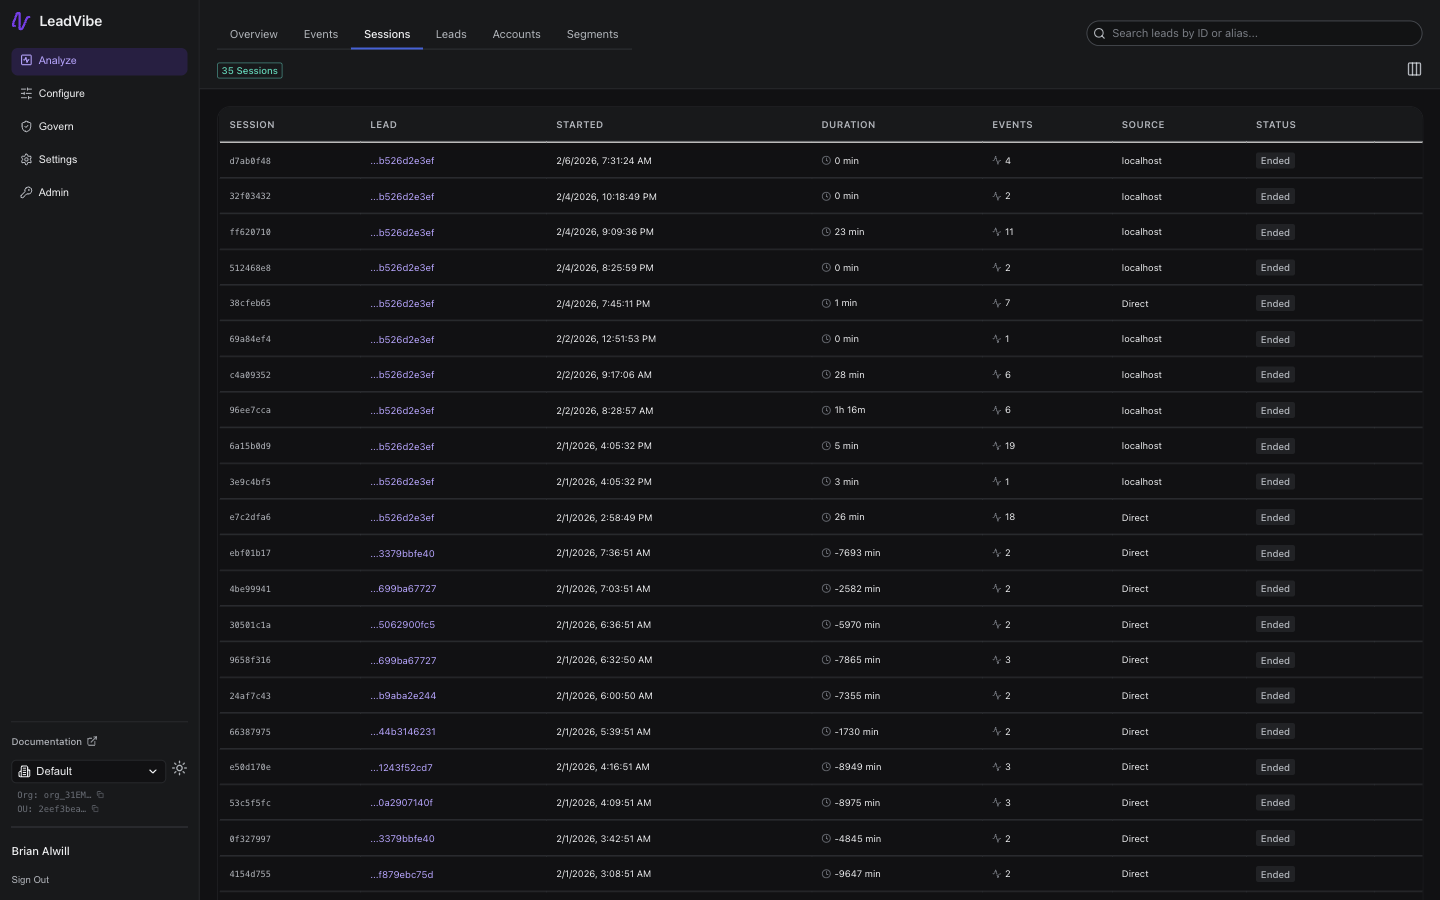Click the Admin wrench icon
Viewport: 1440px width, 900px height.
click(26, 192)
